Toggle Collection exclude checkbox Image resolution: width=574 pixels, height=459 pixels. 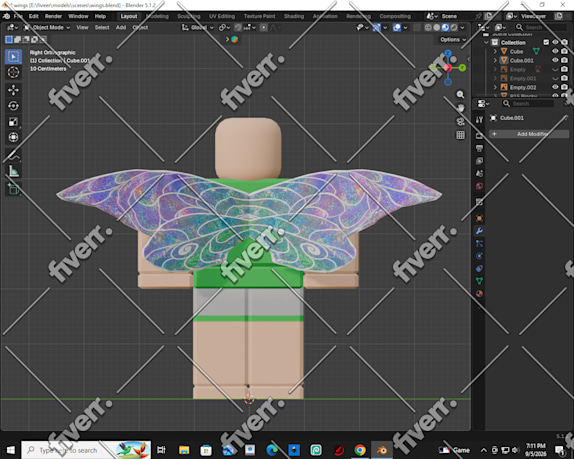546,42
